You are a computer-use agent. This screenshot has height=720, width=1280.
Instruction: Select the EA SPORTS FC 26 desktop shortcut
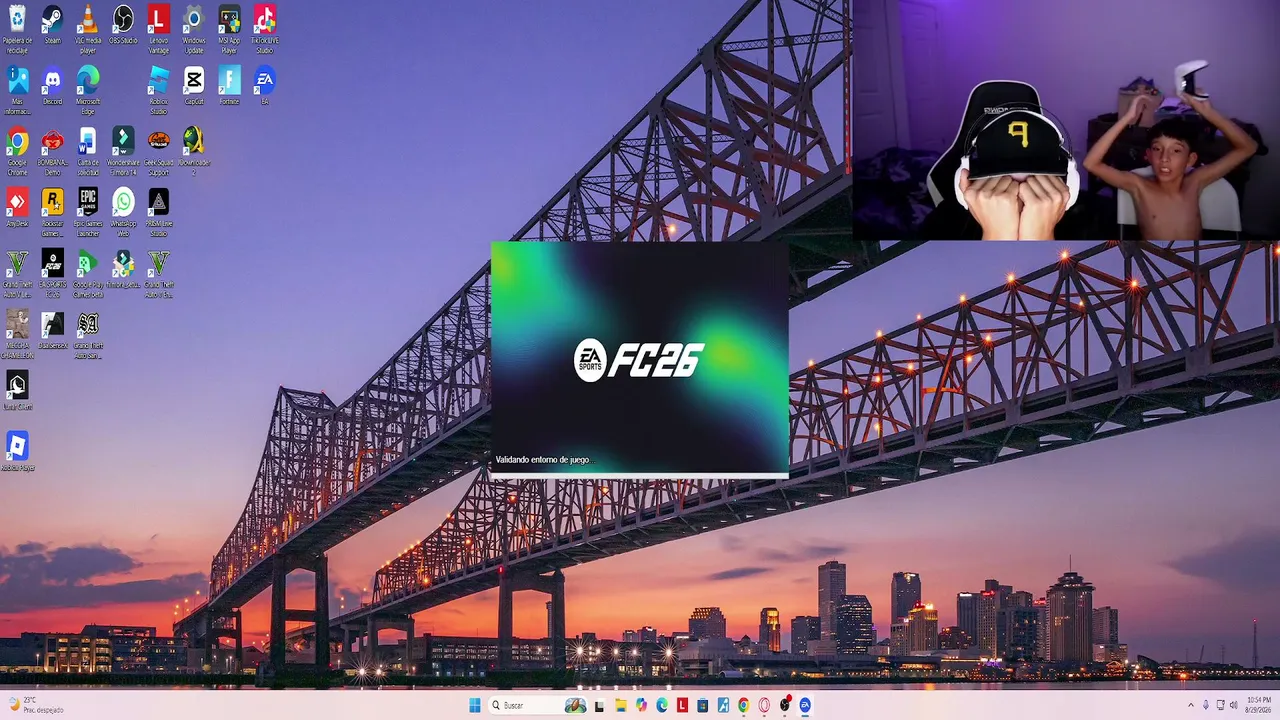tap(52, 274)
